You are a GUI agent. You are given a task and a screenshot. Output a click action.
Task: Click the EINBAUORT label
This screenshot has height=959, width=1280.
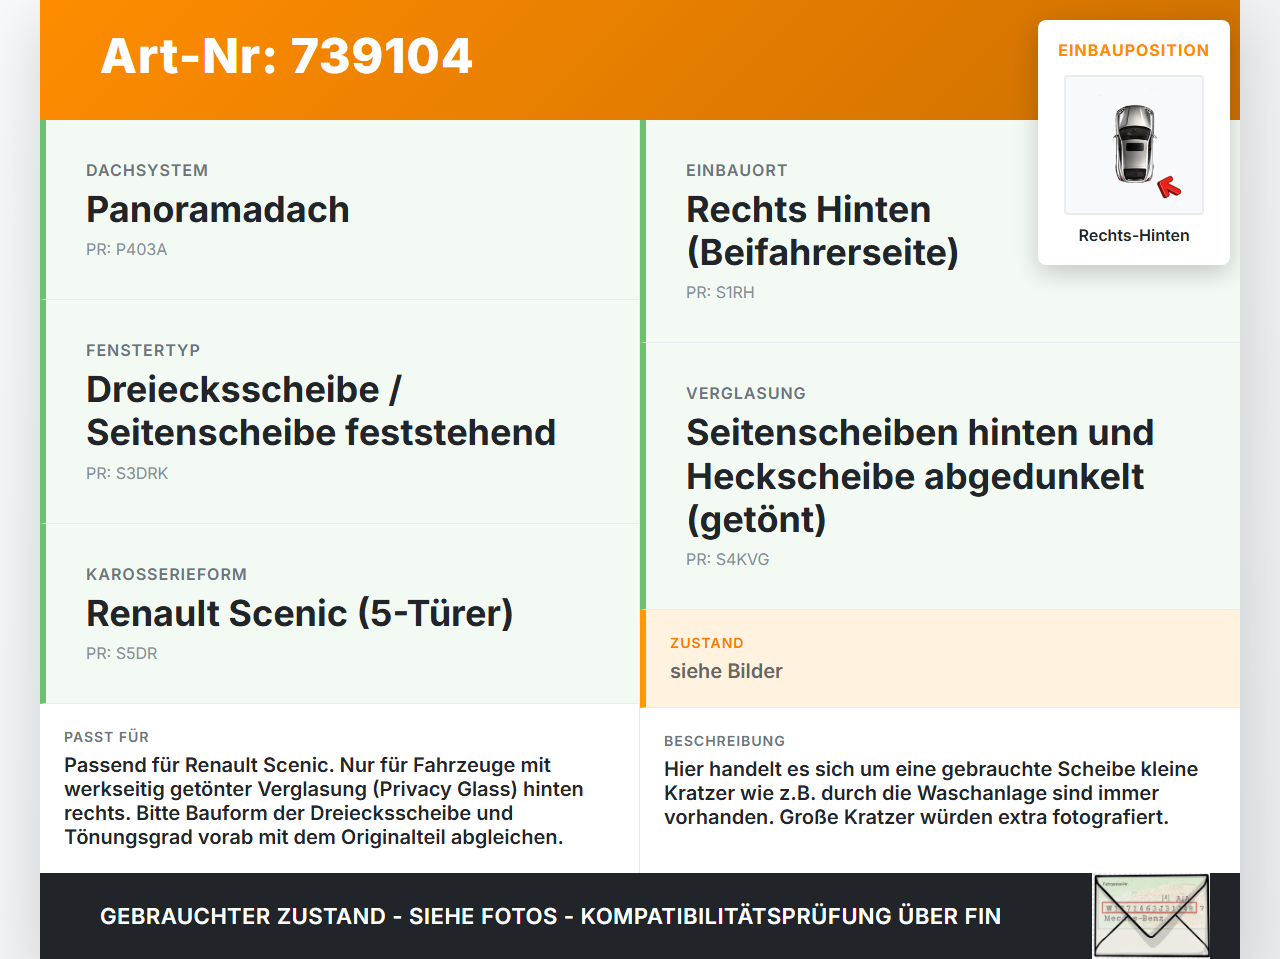(737, 171)
